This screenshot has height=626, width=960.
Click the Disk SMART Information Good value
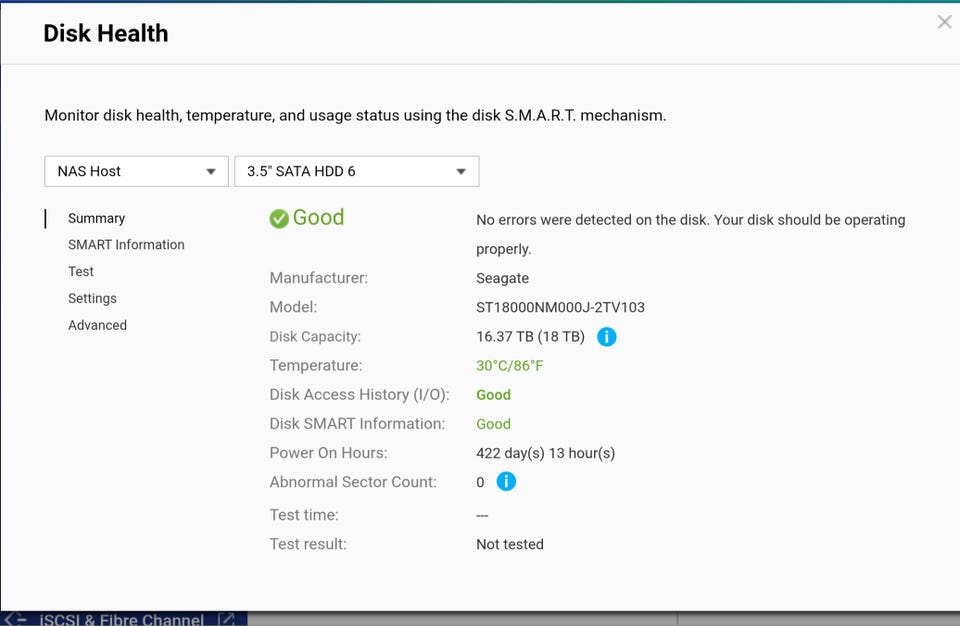(x=493, y=424)
